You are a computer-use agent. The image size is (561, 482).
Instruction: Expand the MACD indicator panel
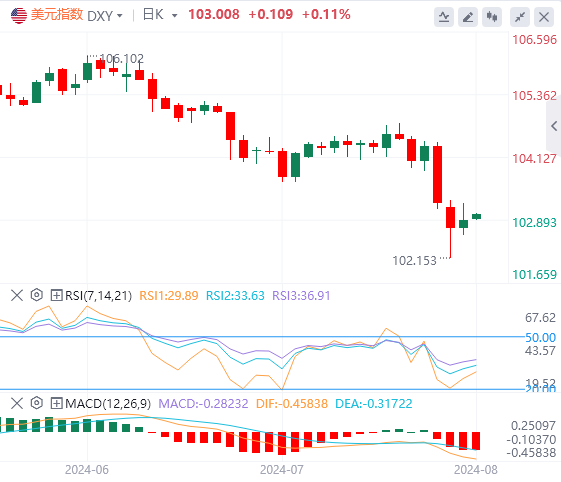[x=57, y=403]
